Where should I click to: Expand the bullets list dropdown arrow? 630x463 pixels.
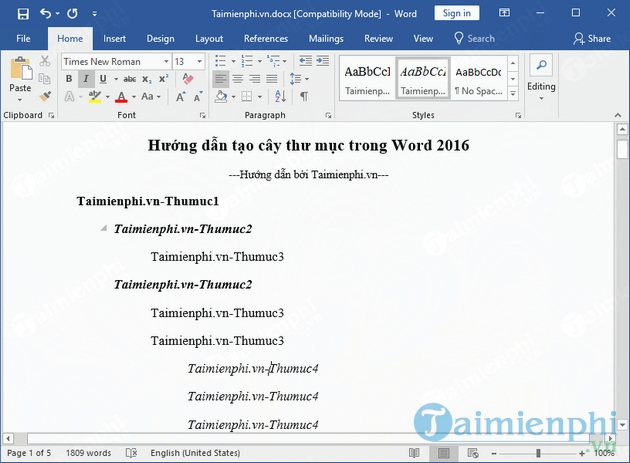click(233, 61)
